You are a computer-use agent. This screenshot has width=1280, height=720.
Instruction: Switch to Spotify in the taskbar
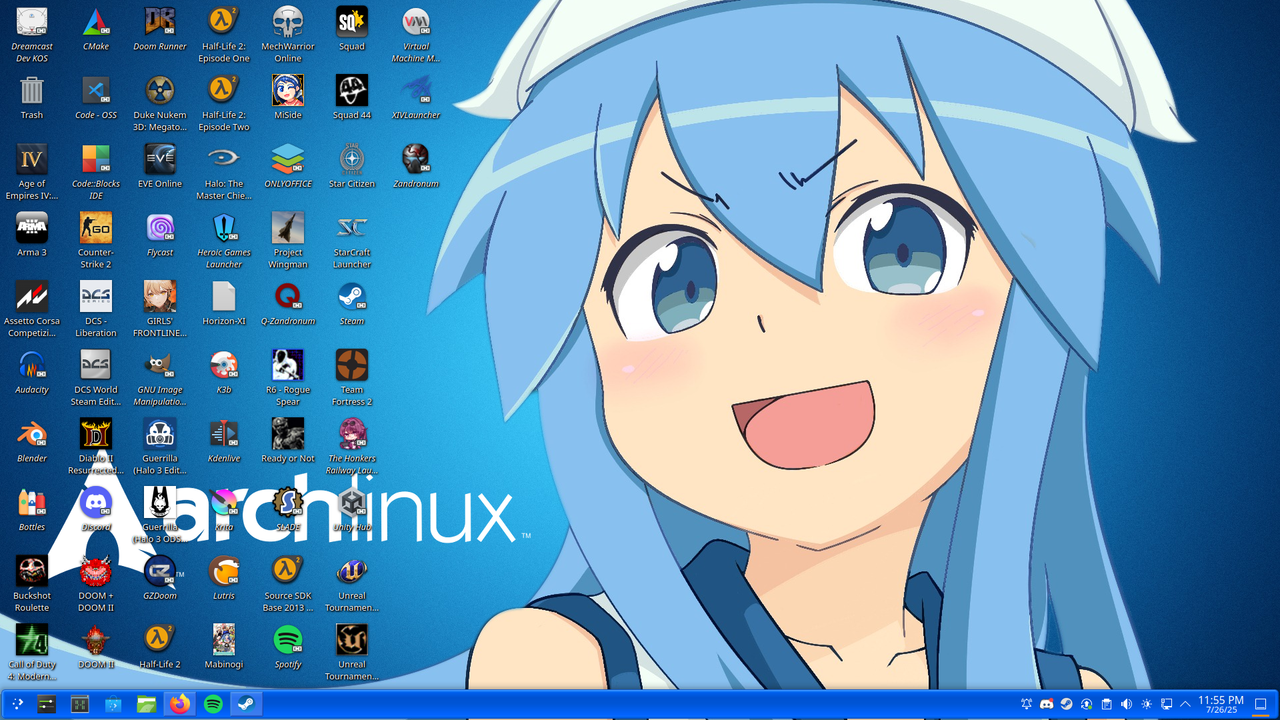click(x=213, y=704)
